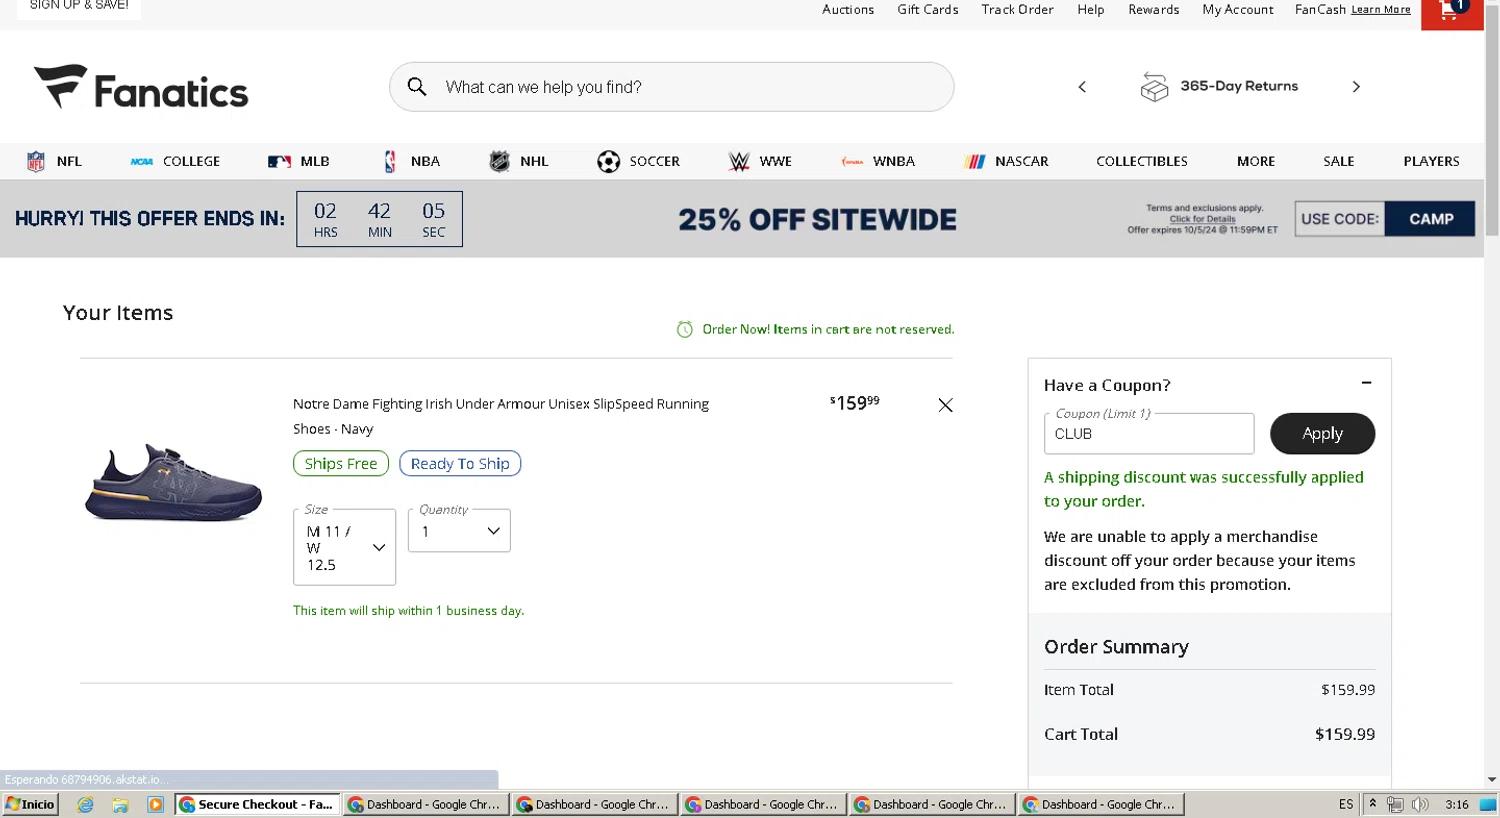The image size is (1500, 818).
Task: Open the SALE menu
Action: tap(1339, 161)
